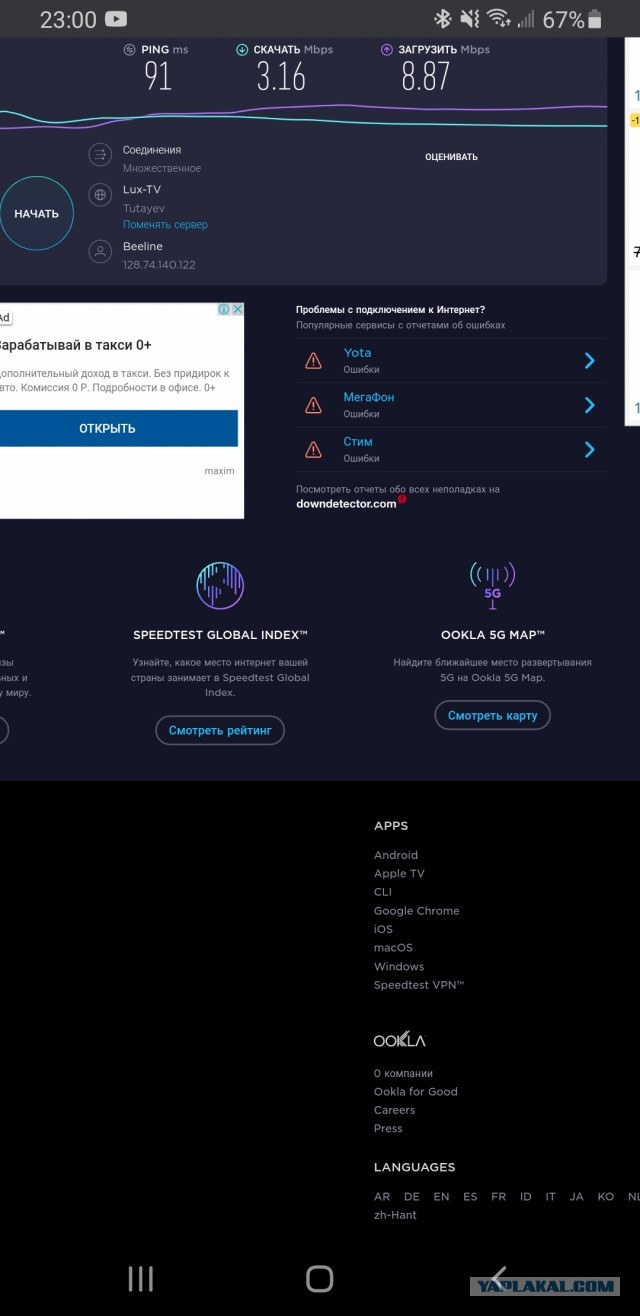Switch language to IT
Screen dimensions: 640x1316
551,1197
